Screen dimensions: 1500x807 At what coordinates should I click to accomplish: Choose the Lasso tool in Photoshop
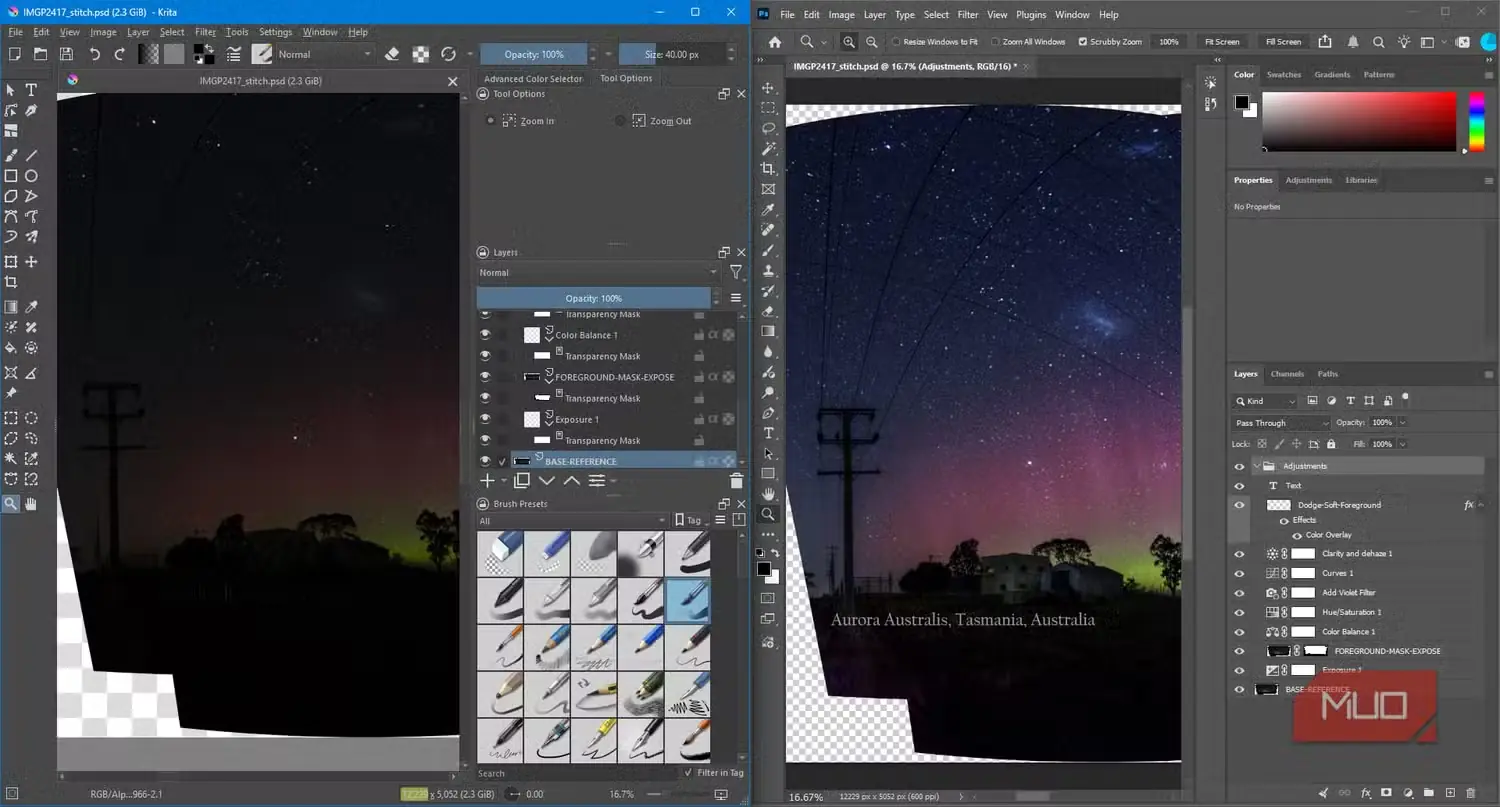point(768,128)
